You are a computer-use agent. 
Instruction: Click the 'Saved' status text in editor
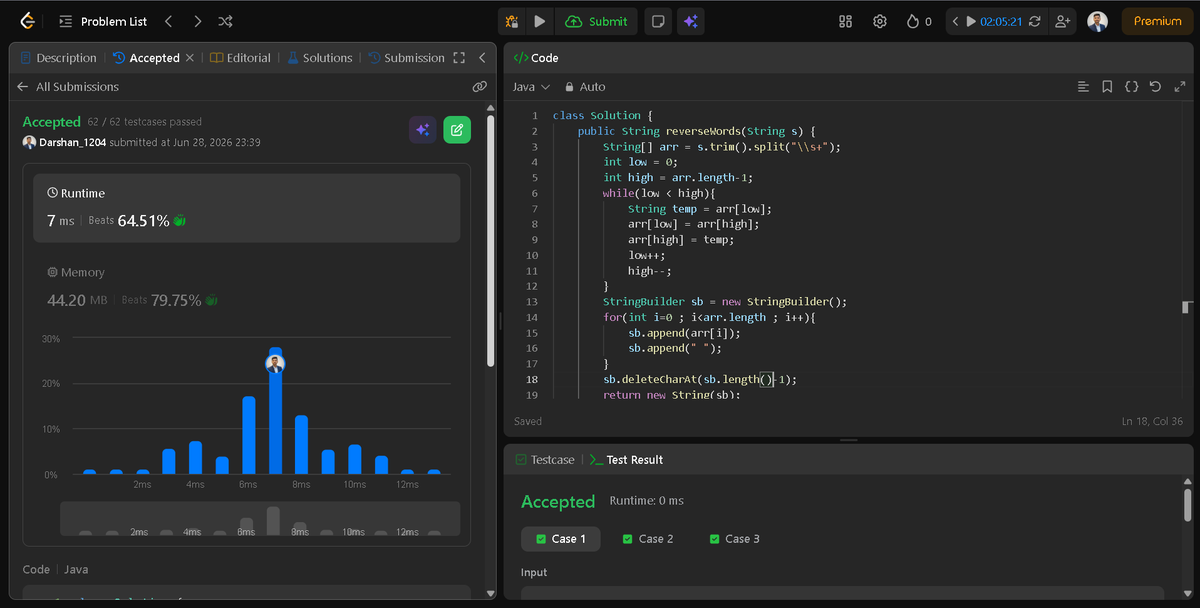pyautogui.click(x=529, y=422)
